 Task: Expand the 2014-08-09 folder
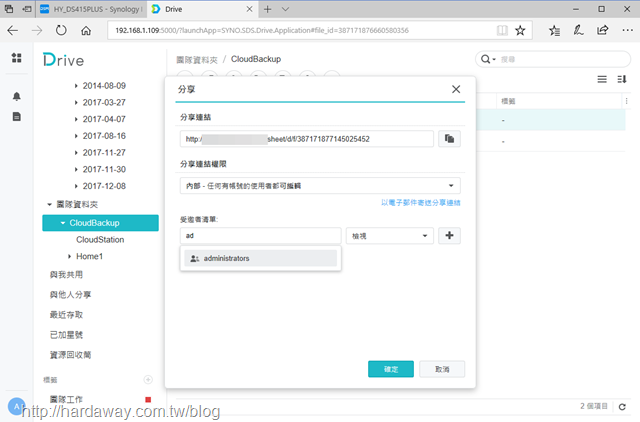(x=76, y=86)
